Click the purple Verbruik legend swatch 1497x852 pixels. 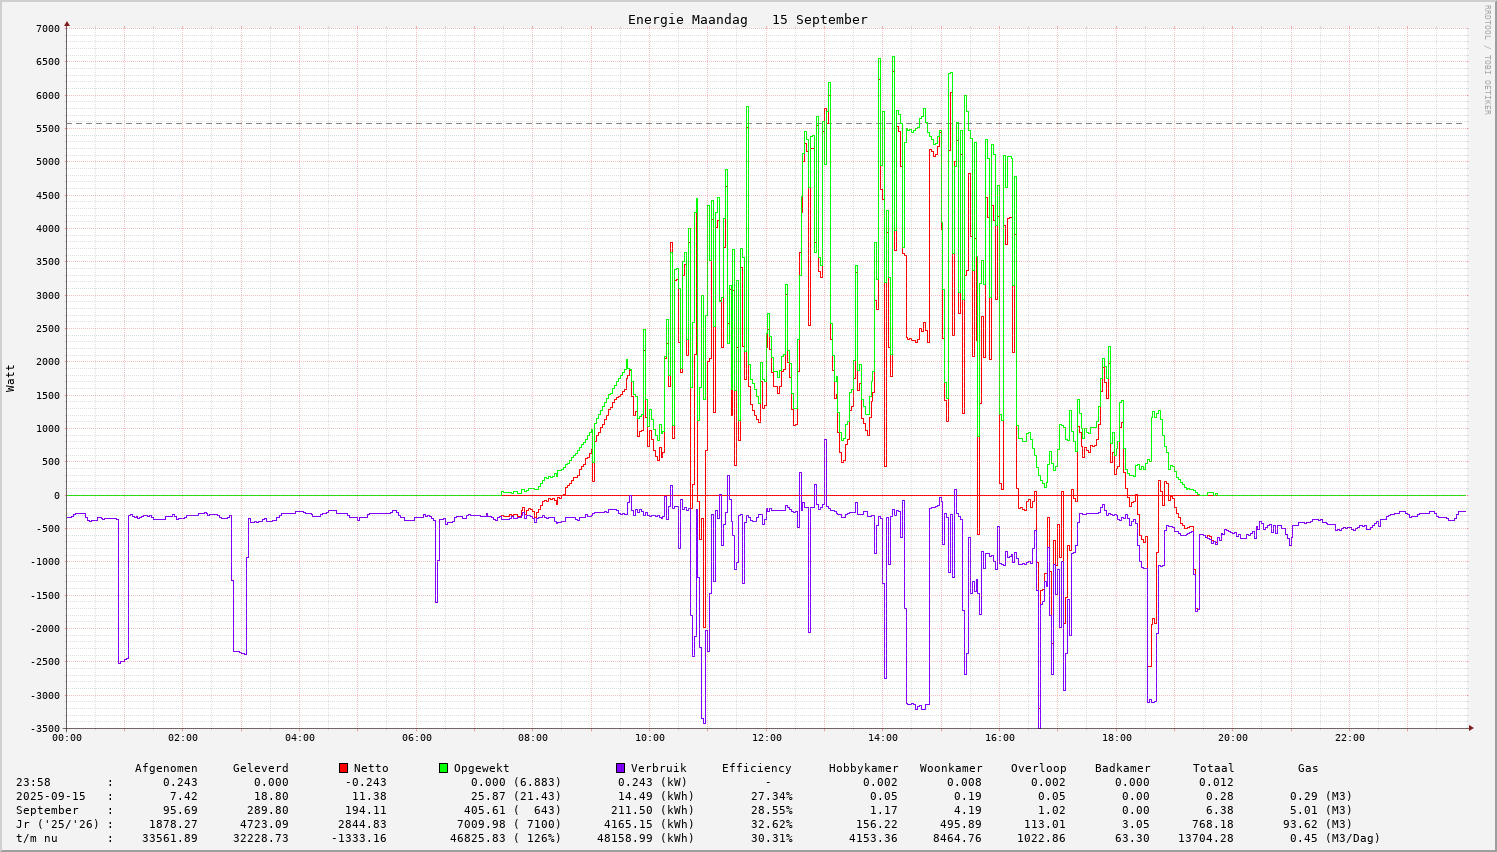pos(620,768)
